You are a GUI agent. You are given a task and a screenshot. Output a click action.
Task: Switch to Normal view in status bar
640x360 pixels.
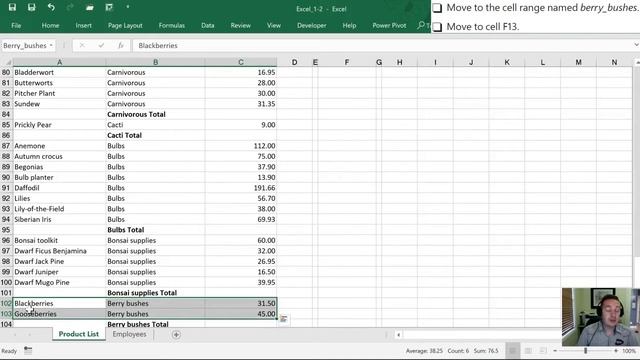pyautogui.click(x=513, y=351)
